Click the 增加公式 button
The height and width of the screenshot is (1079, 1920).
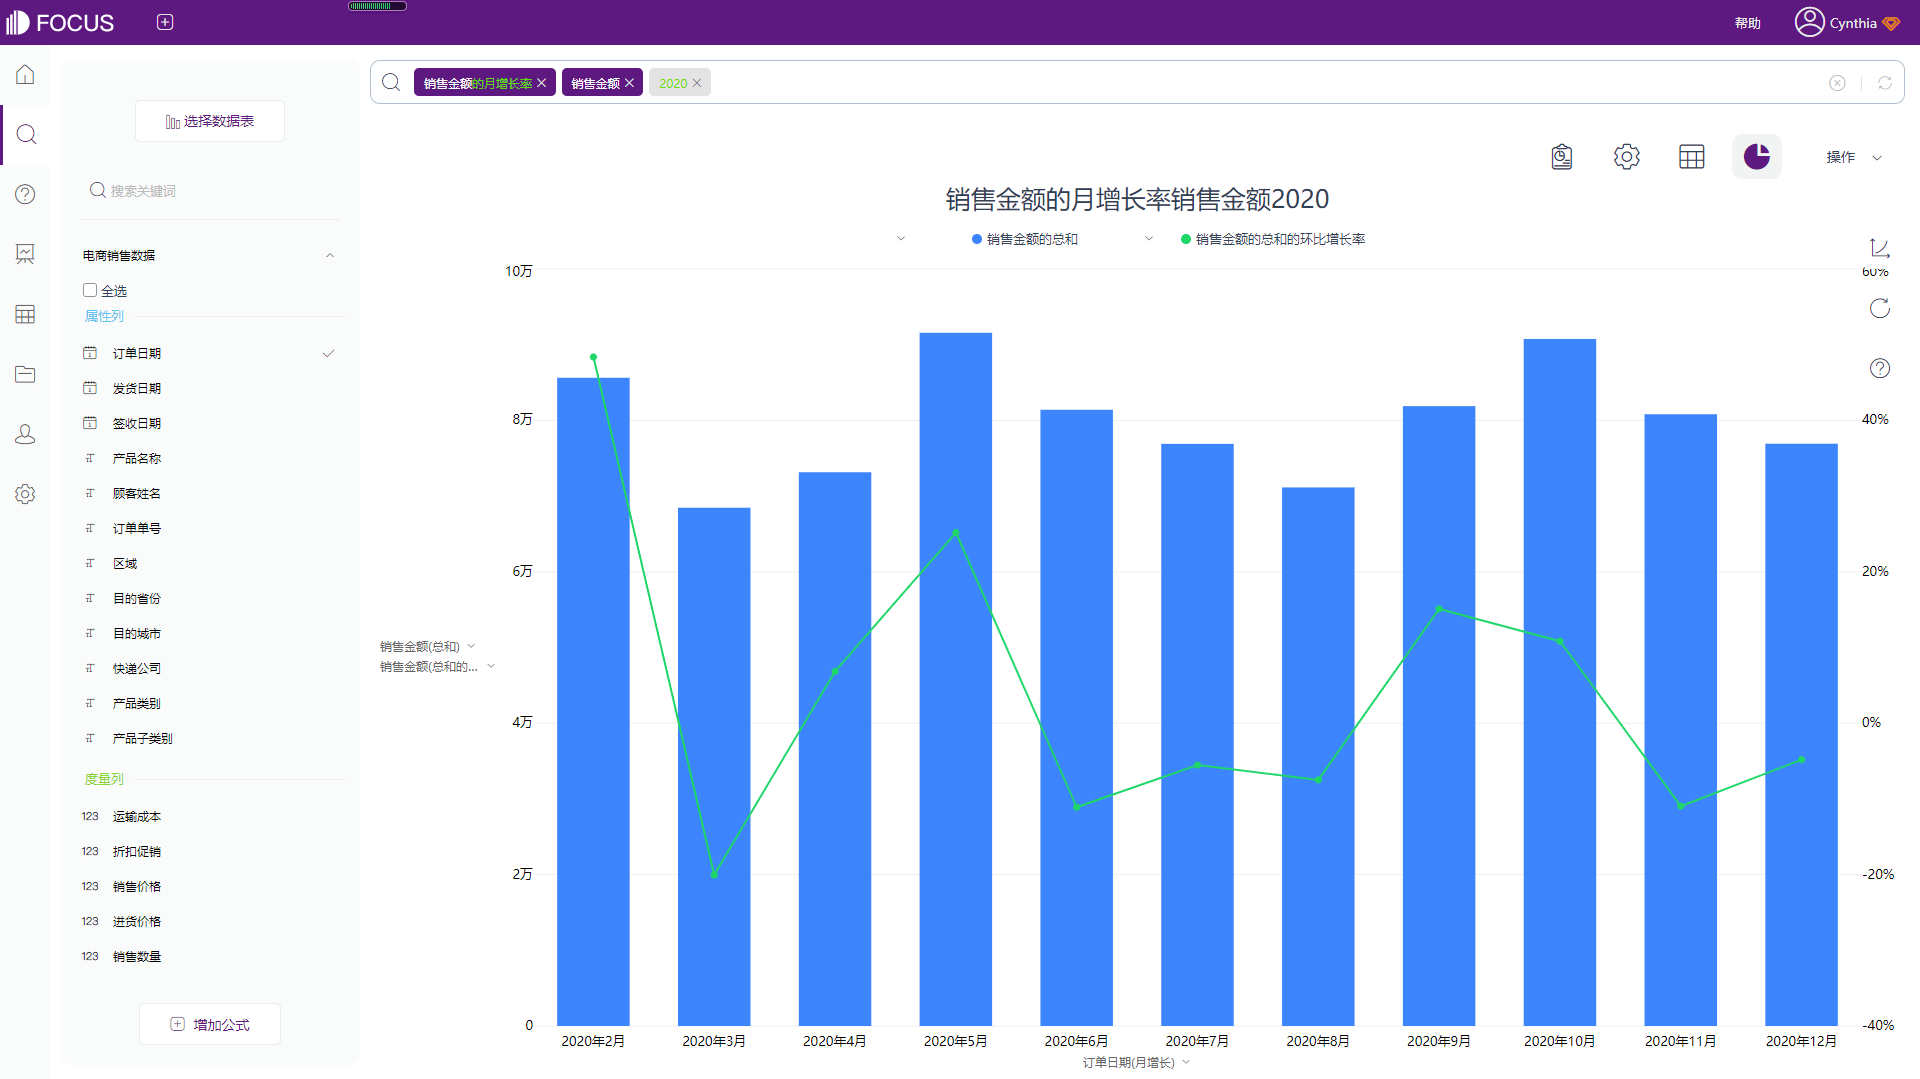[210, 1024]
